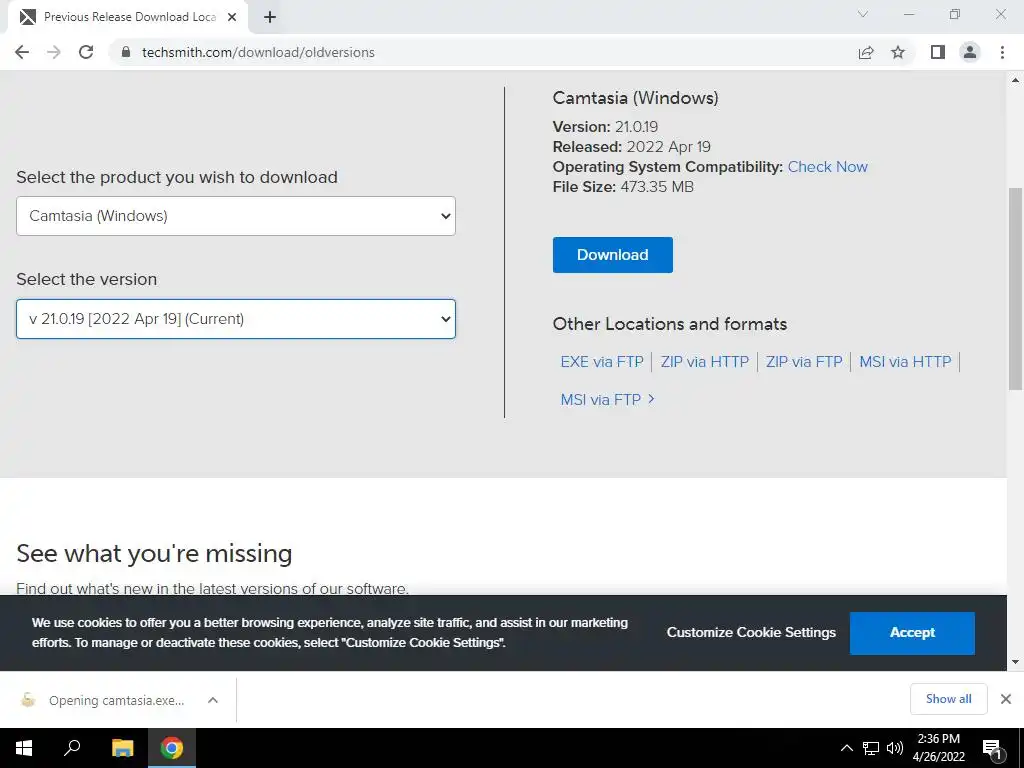Image resolution: width=1024 pixels, height=768 pixels.
Task: Reload the page with the refresh icon
Action: tap(86, 52)
